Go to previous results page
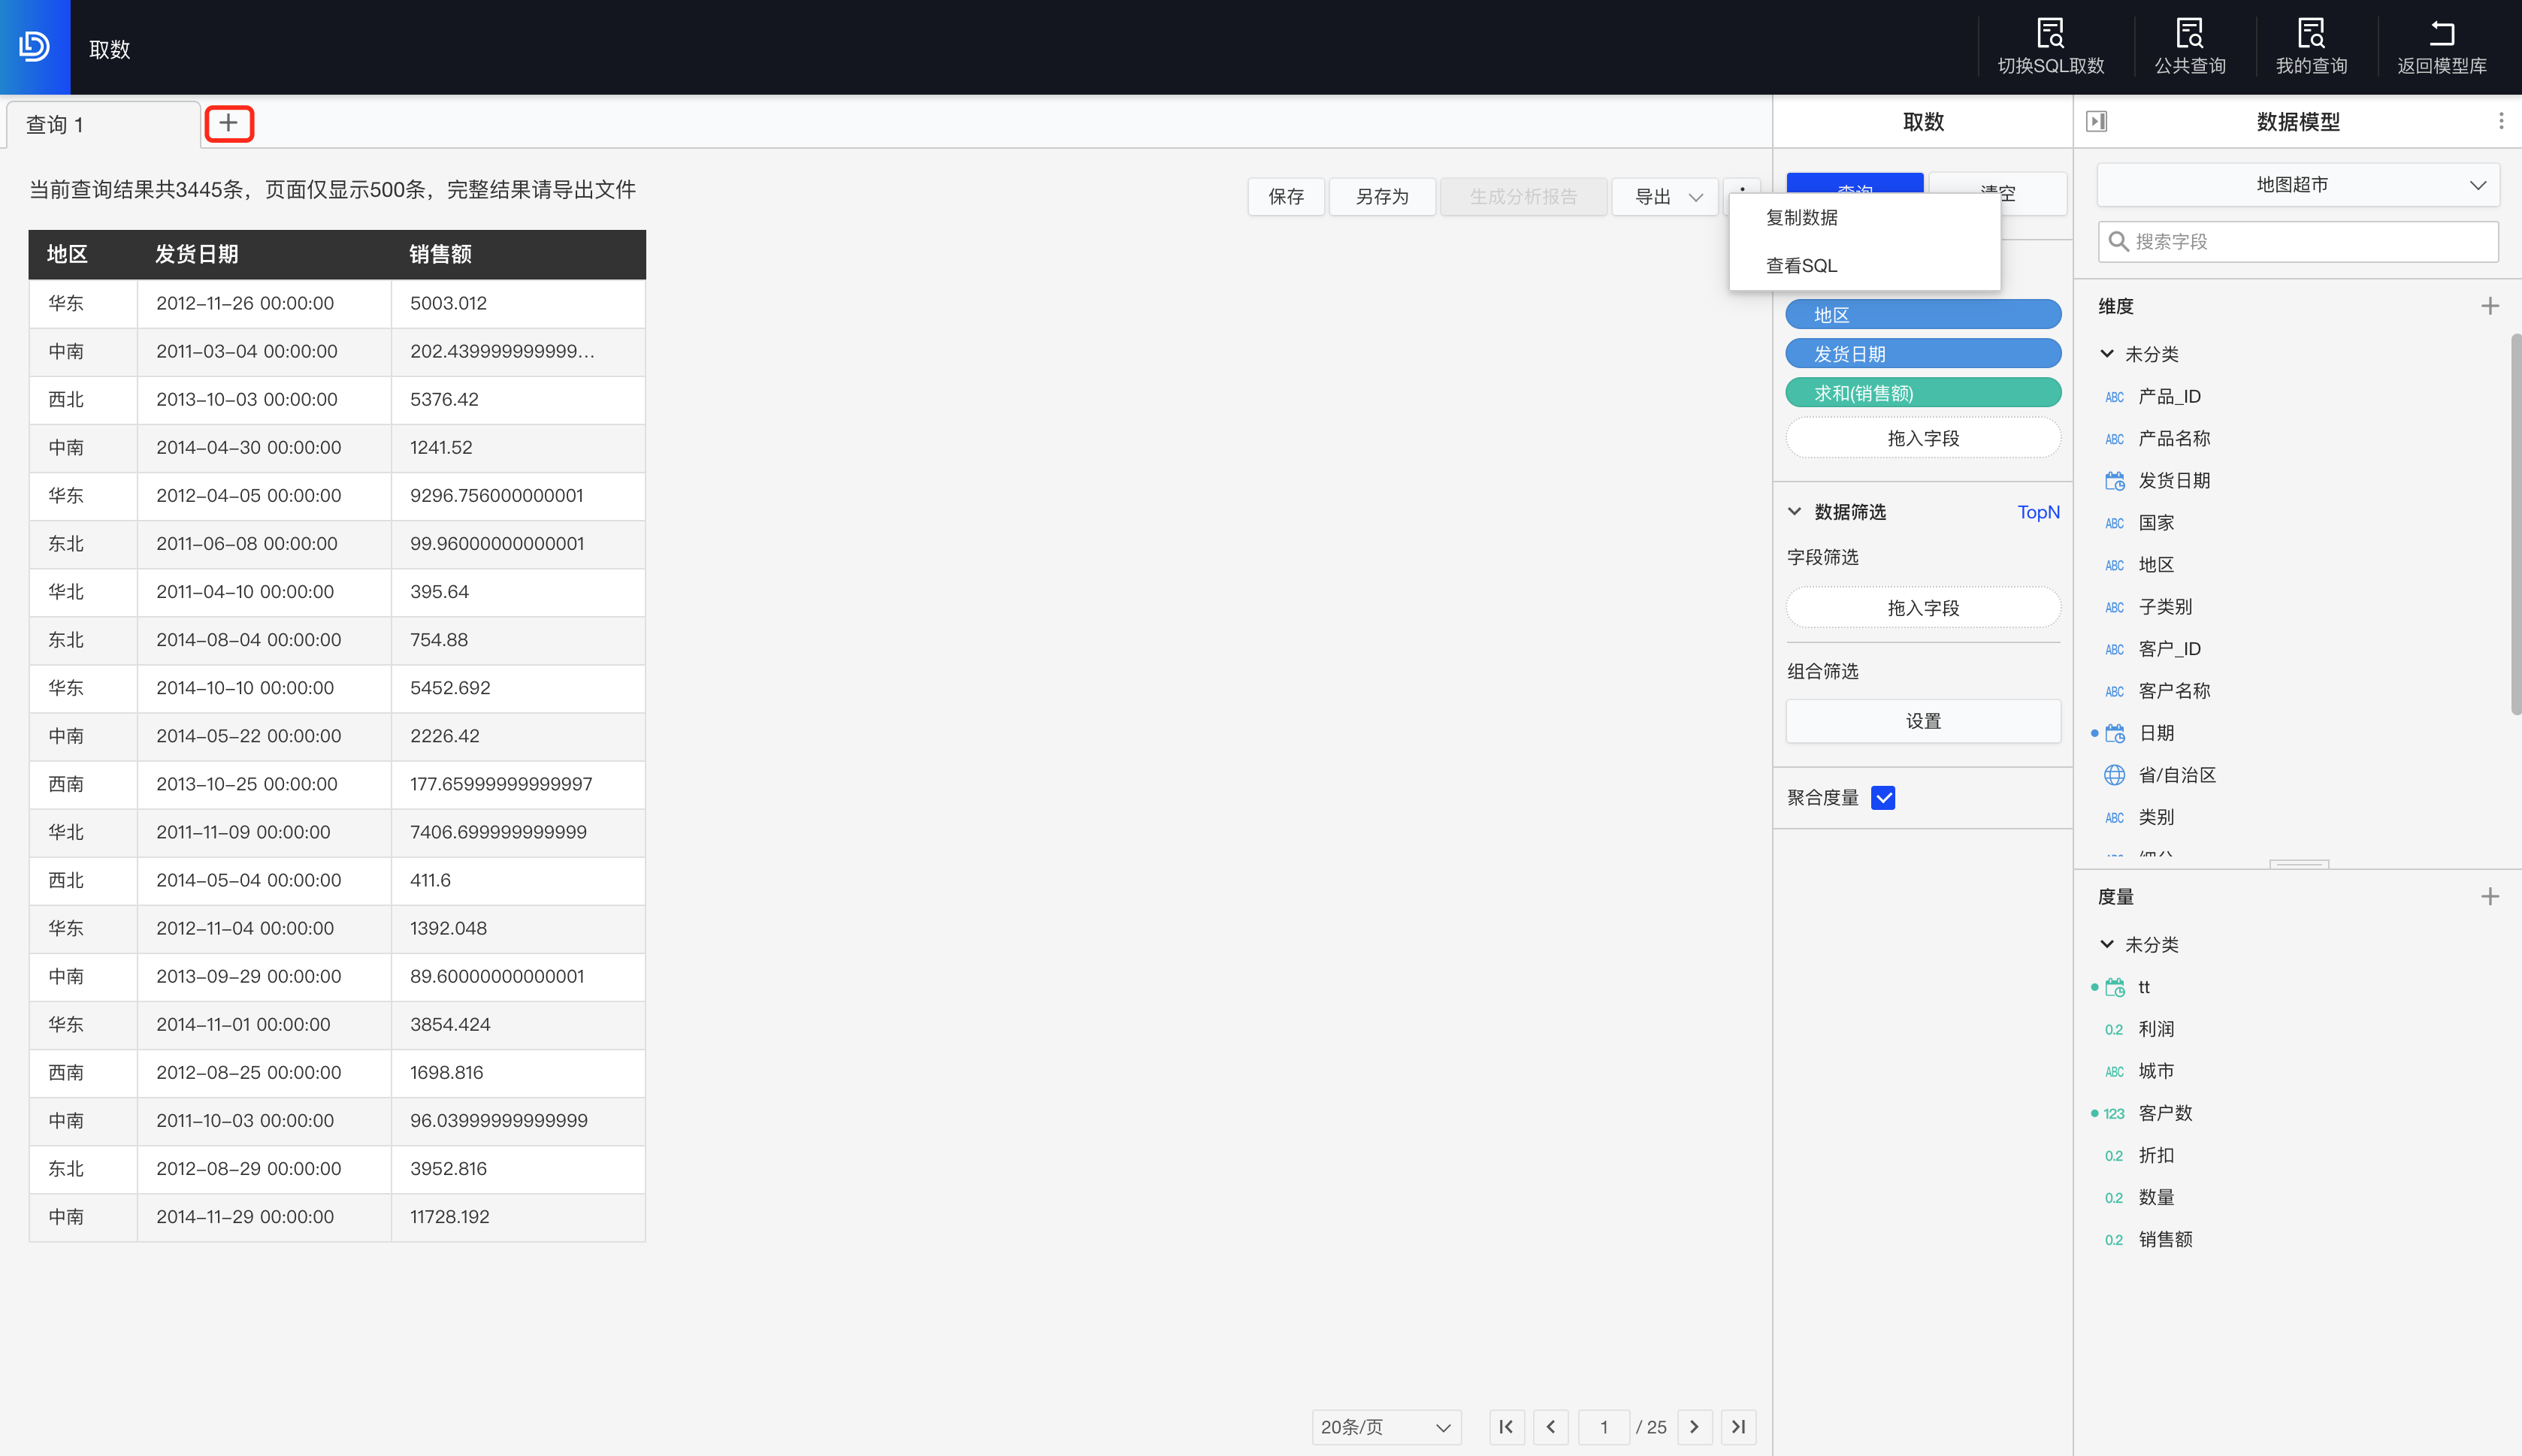Viewport: 2522px width, 1456px height. pyautogui.click(x=1550, y=1427)
